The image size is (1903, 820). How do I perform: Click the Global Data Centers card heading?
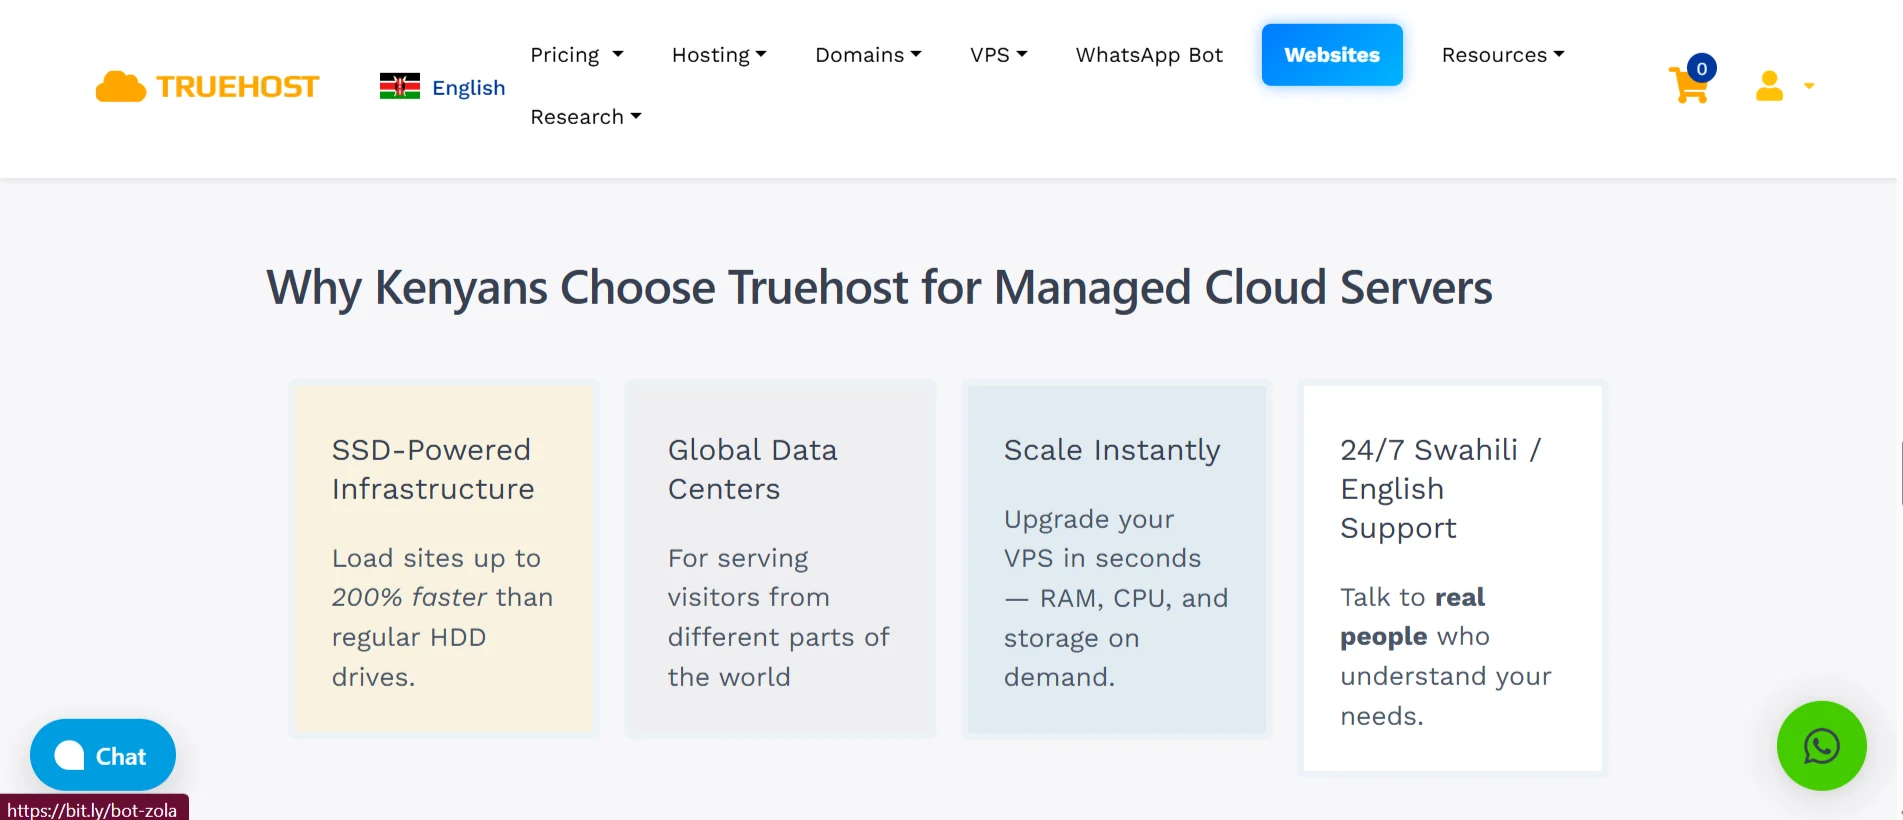pyautogui.click(x=752, y=469)
